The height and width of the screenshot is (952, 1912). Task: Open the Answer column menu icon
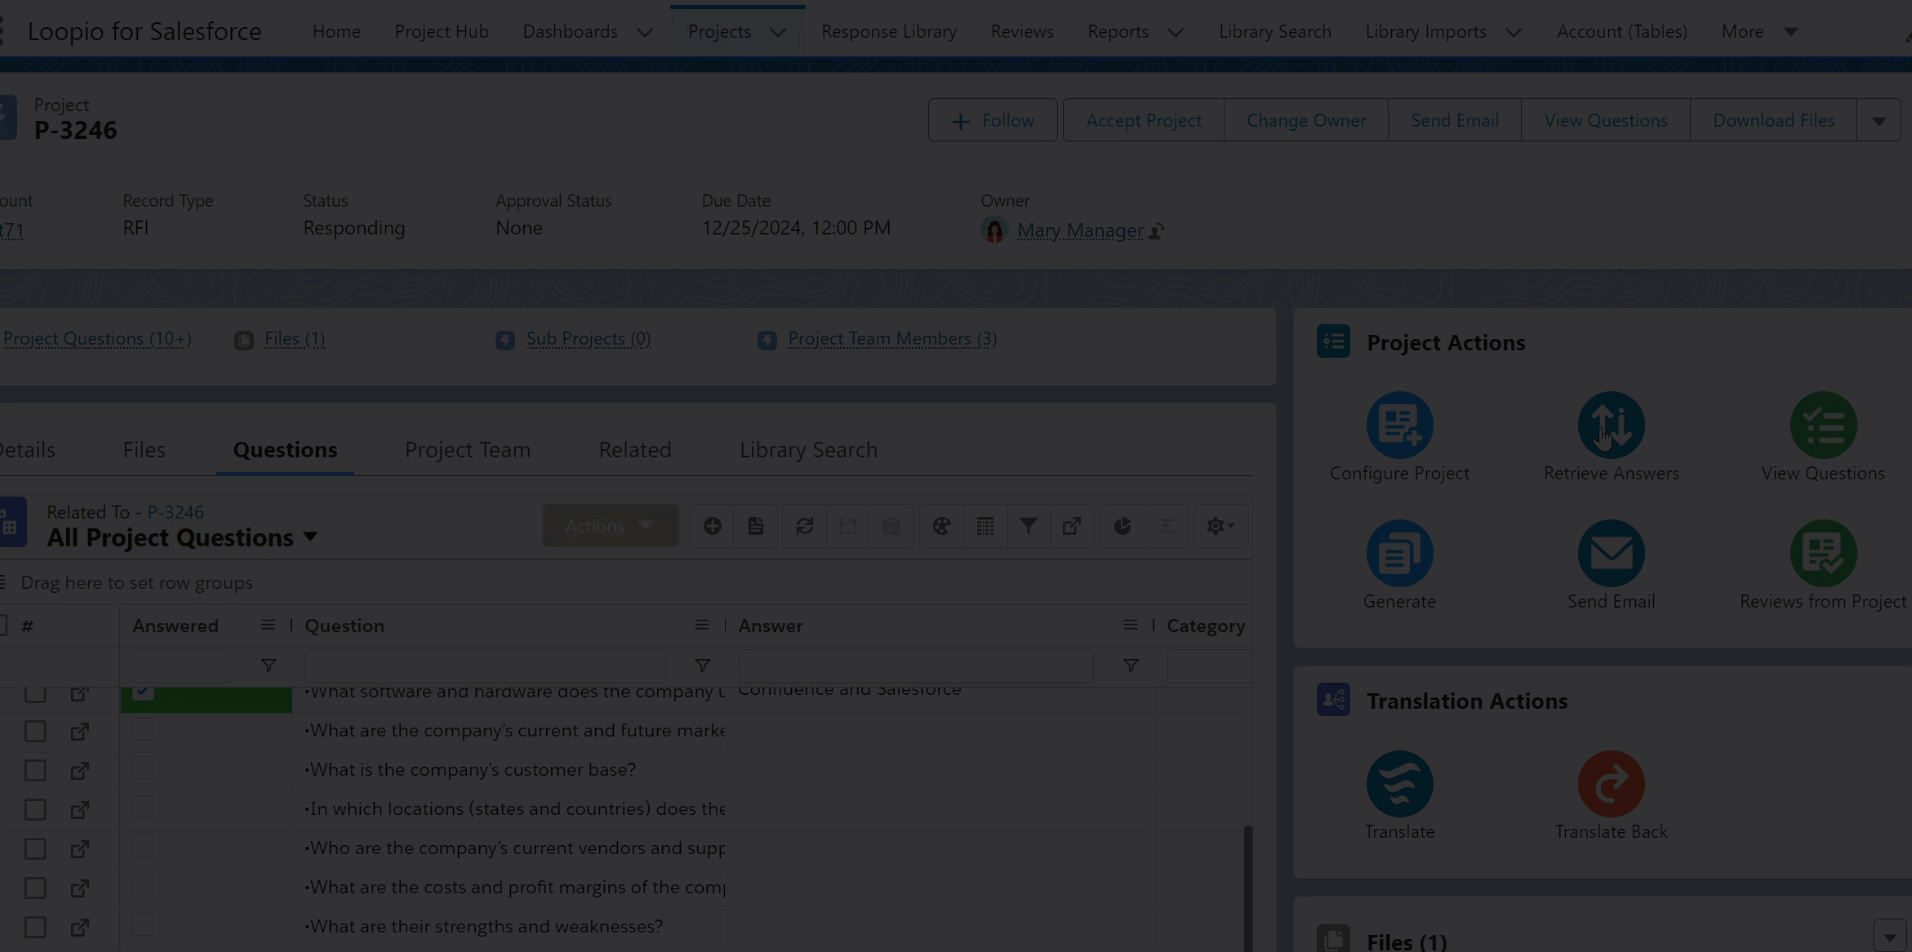[x=1130, y=625]
